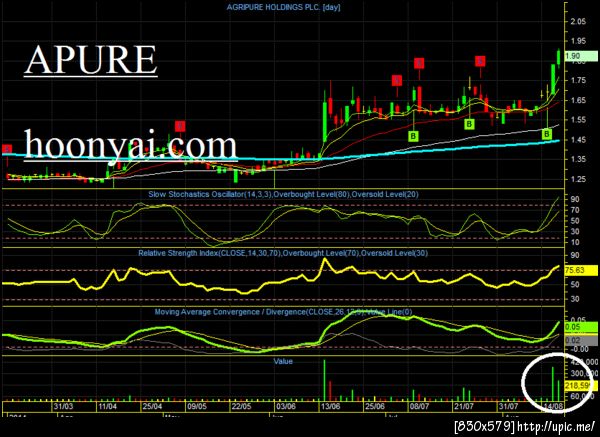Click the tallest green volume bar at 14/08
Viewport: 600px width, 437px height.
[x=553, y=384]
